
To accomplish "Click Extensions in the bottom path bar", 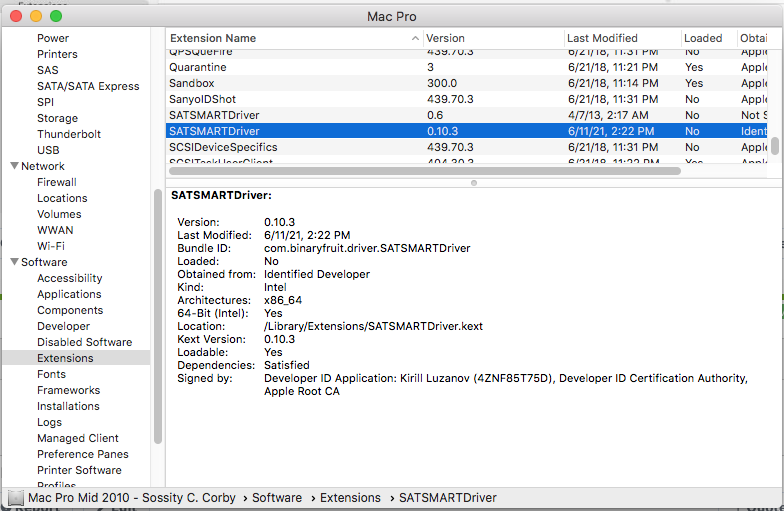I will click(x=350, y=498).
